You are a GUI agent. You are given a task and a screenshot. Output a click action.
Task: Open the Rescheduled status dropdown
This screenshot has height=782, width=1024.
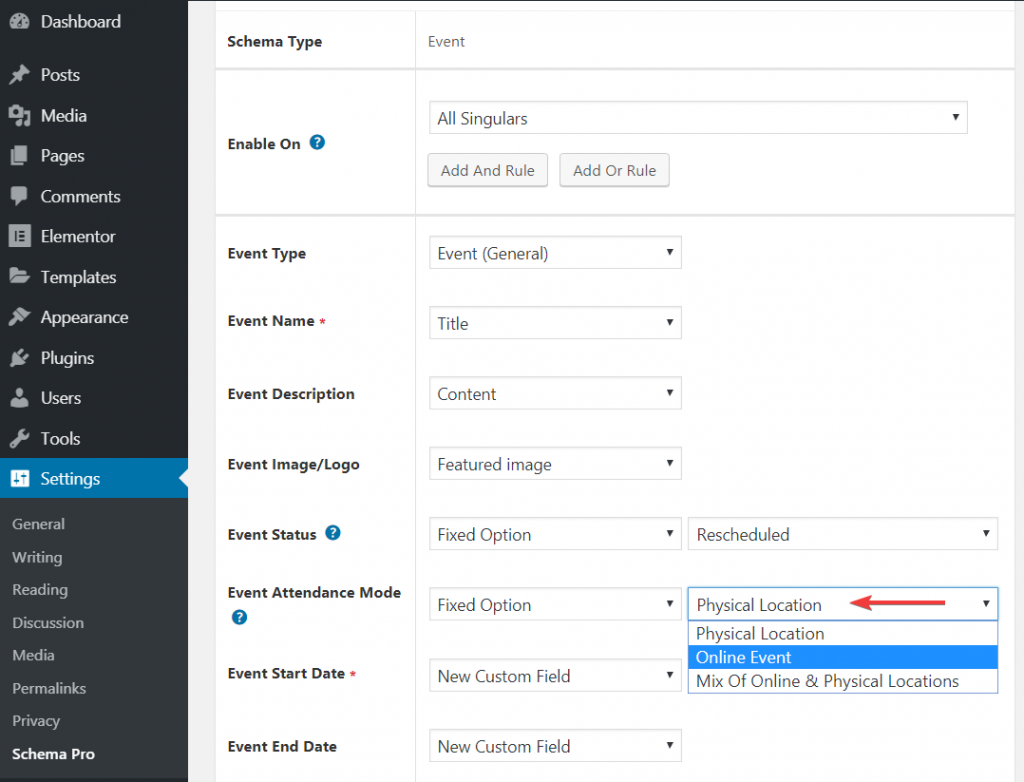point(842,534)
